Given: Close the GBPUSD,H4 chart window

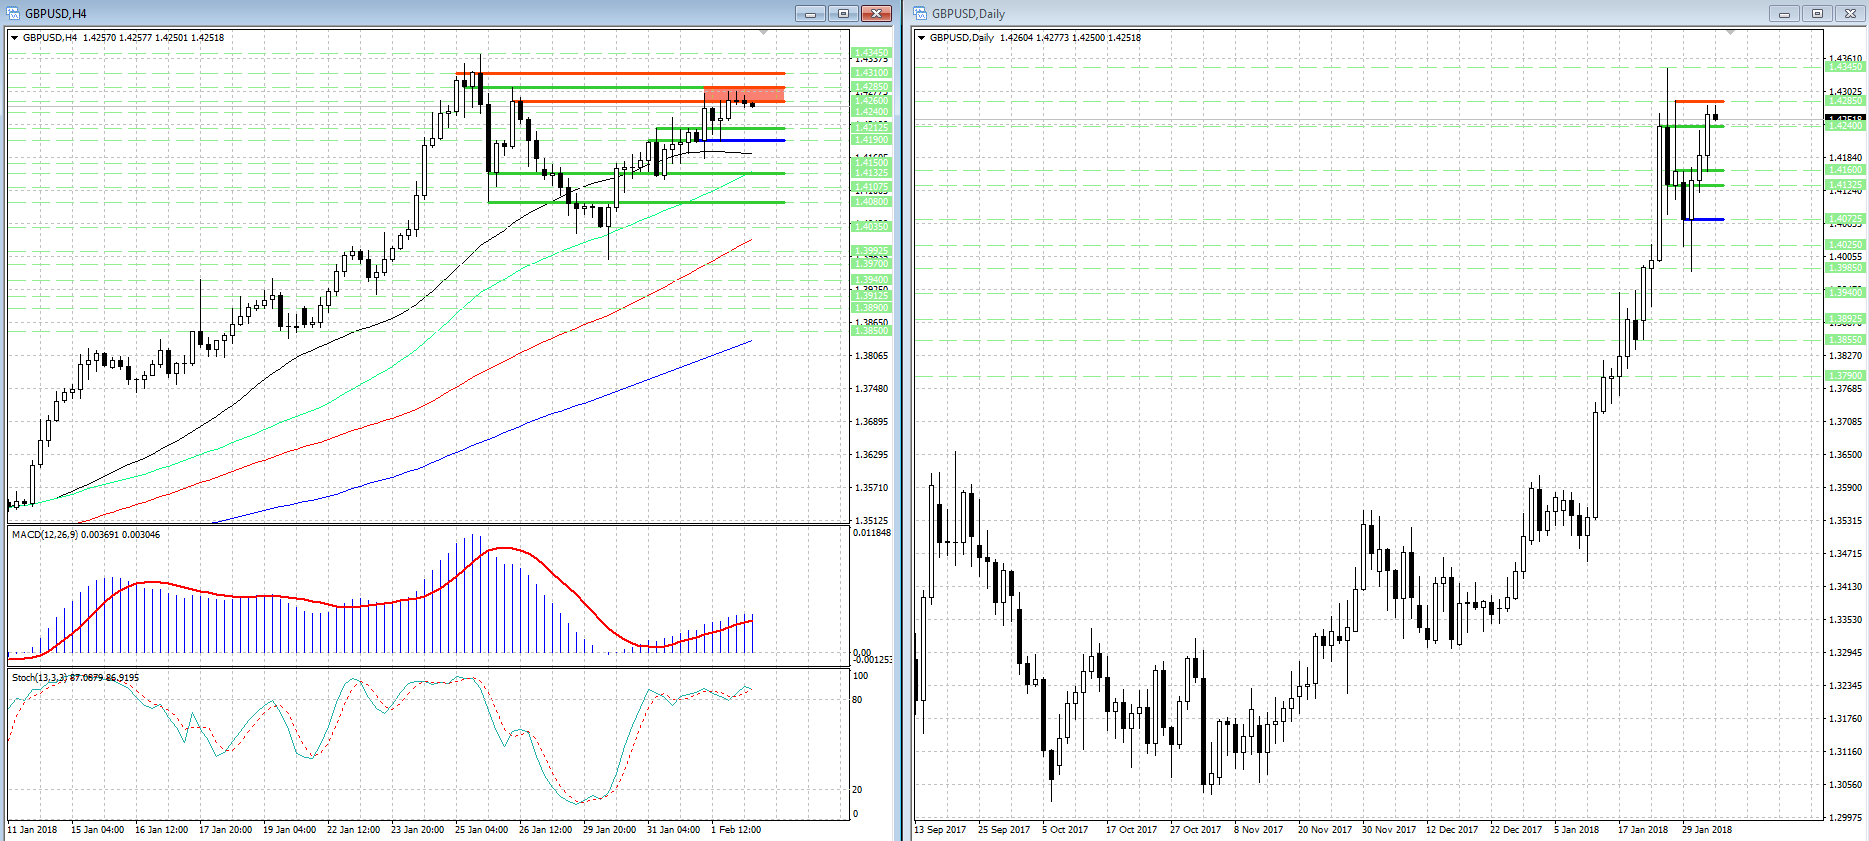Looking at the screenshot, I should click(876, 13).
